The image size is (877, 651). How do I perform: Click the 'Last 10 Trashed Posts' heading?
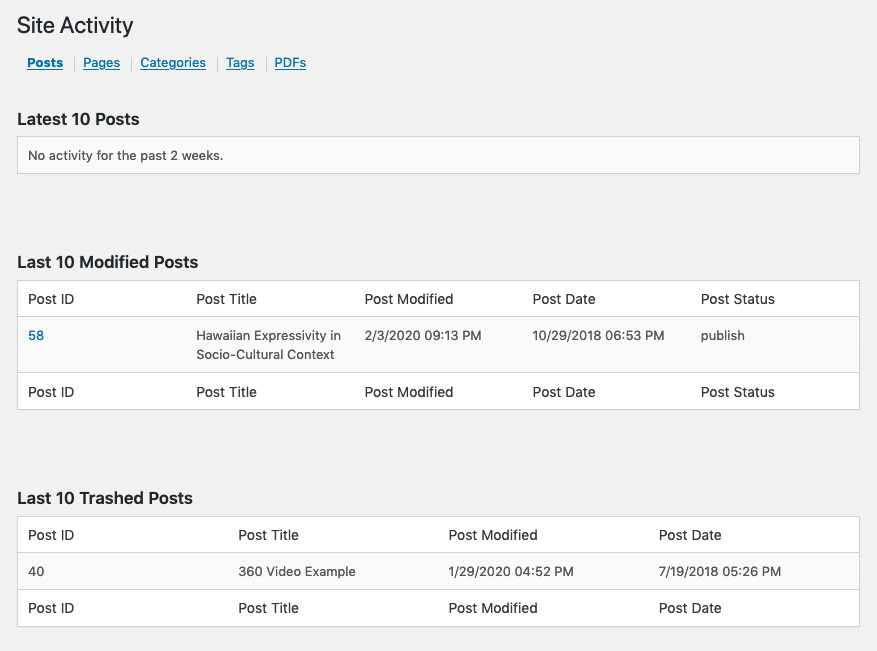[105, 498]
